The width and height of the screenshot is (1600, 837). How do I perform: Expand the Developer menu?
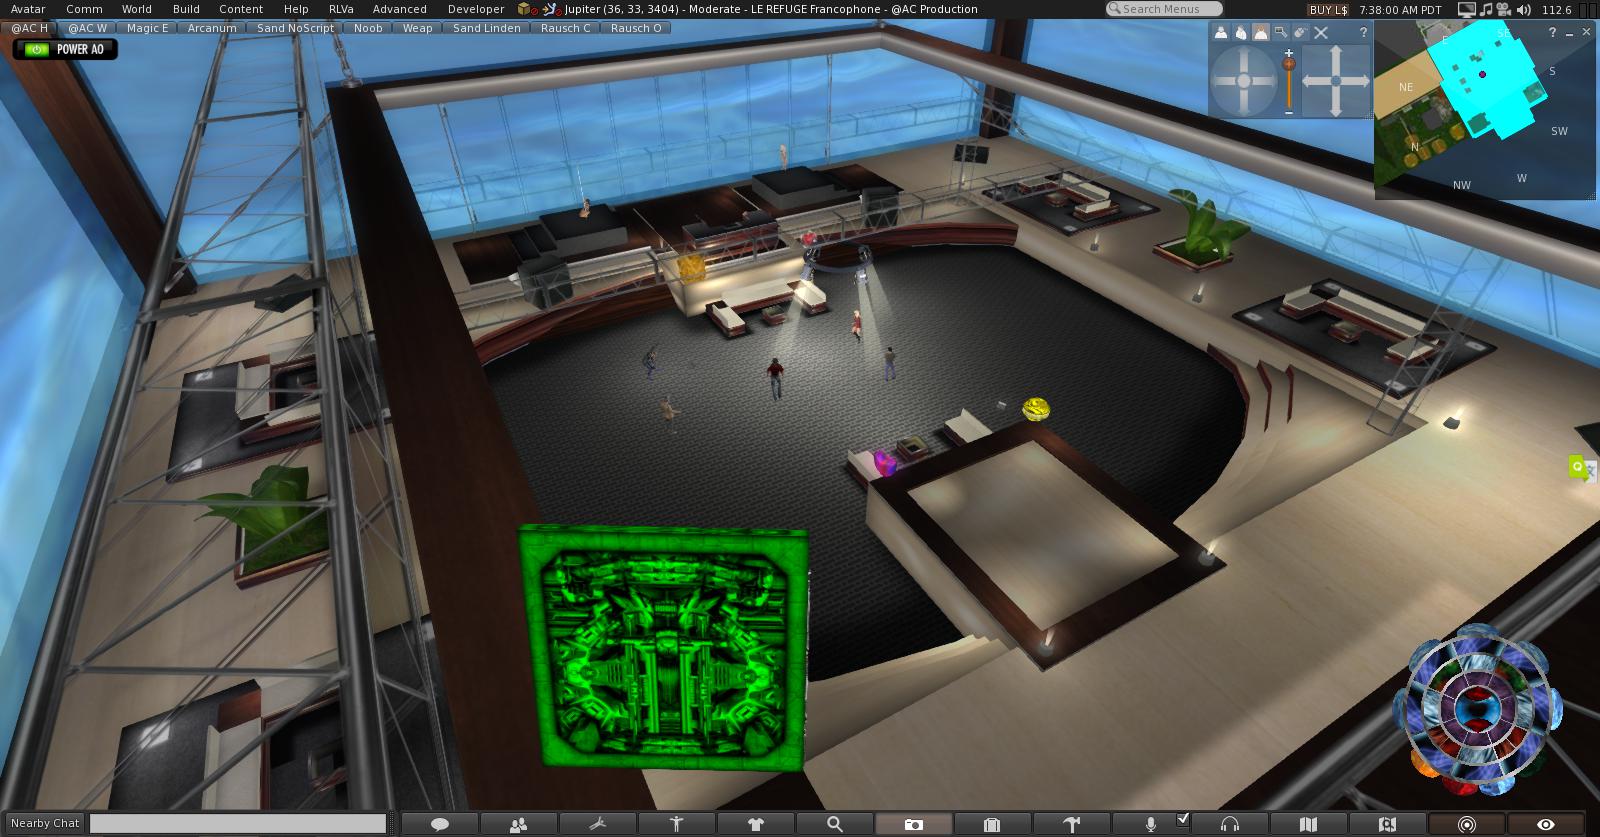click(x=476, y=9)
